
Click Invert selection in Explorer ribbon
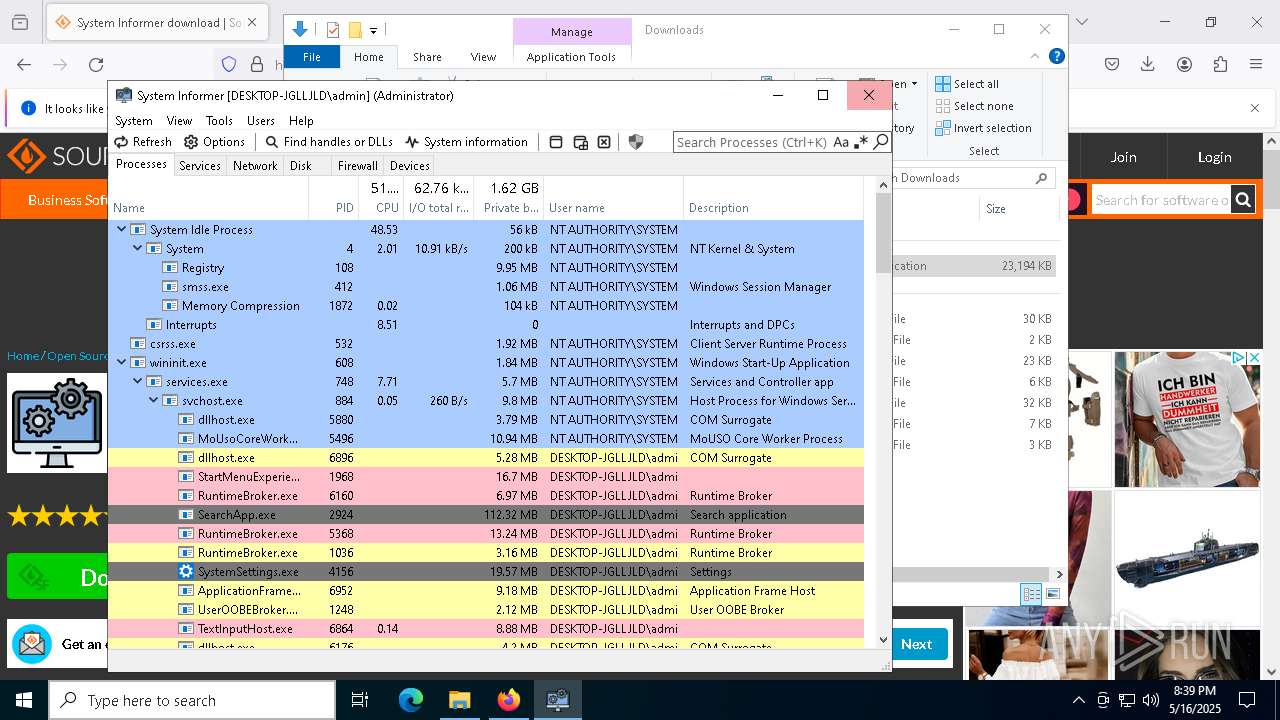[x=983, y=128]
